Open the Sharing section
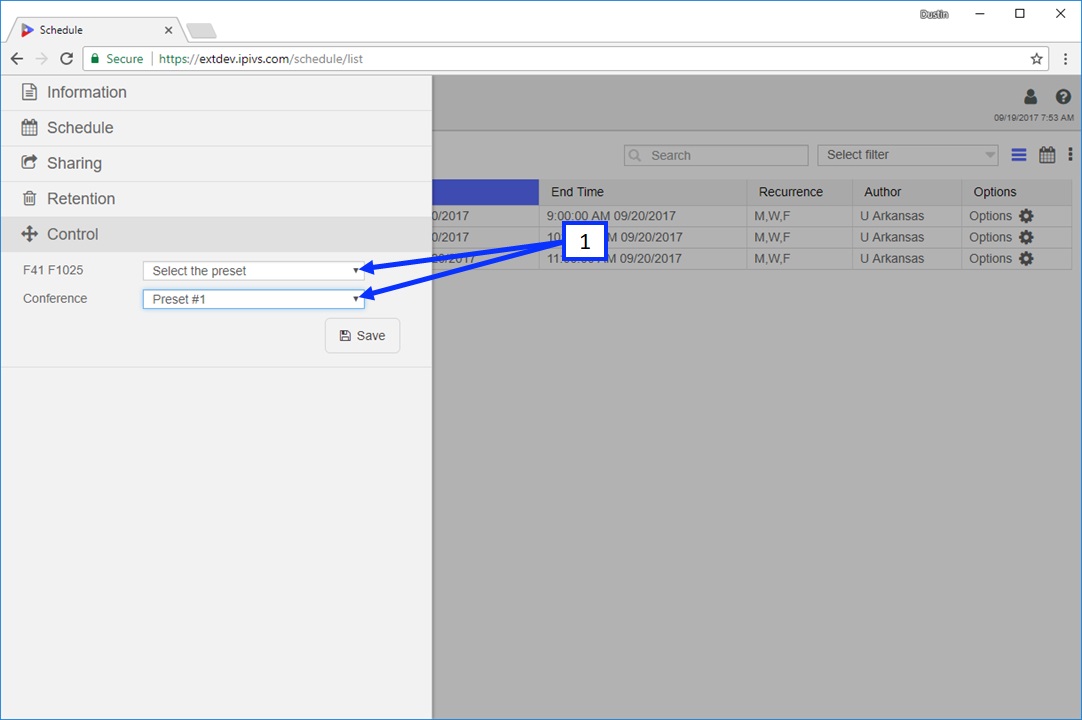1082x720 pixels. pyautogui.click(x=216, y=164)
